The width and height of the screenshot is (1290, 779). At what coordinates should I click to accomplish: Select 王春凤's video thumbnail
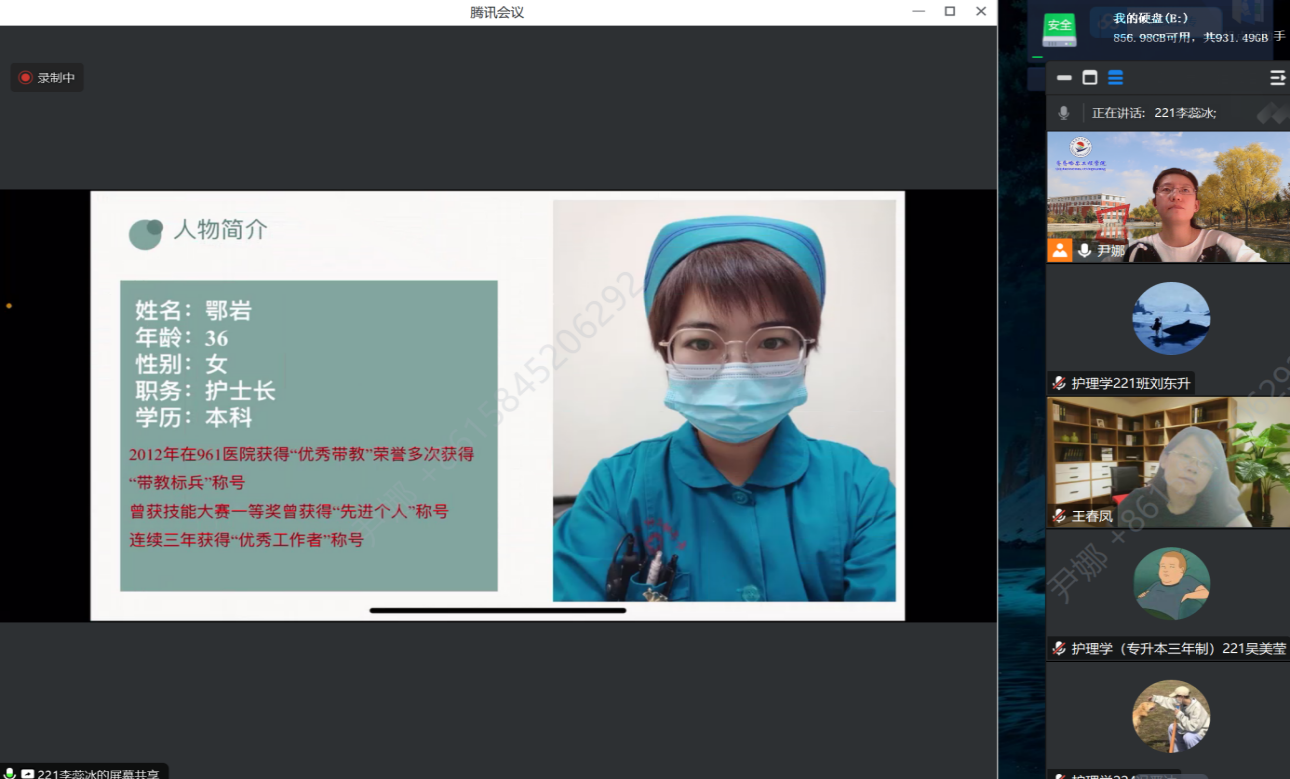click(x=1168, y=462)
